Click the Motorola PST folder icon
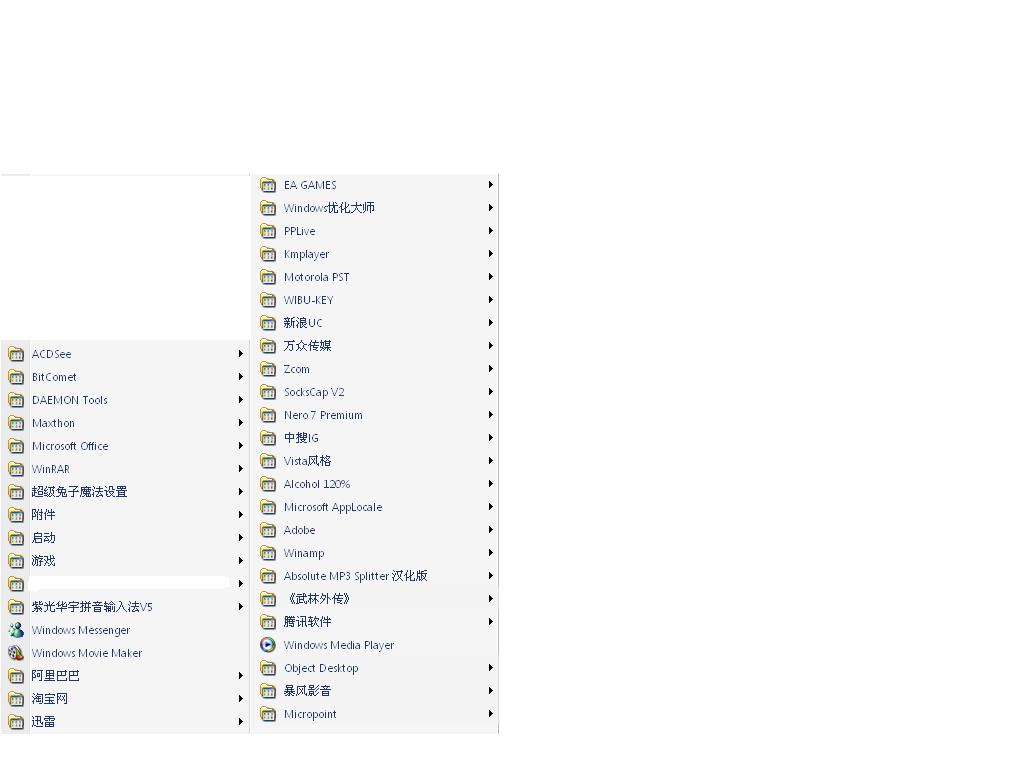 (x=268, y=277)
